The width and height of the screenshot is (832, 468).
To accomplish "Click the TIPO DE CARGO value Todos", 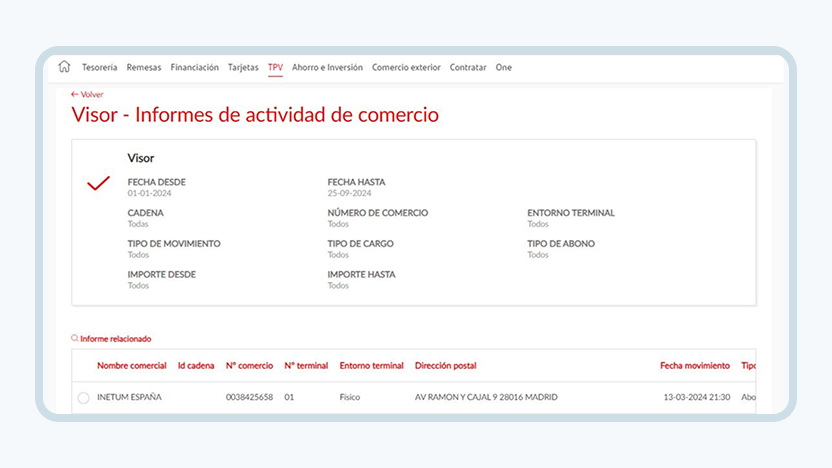I will [338, 255].
